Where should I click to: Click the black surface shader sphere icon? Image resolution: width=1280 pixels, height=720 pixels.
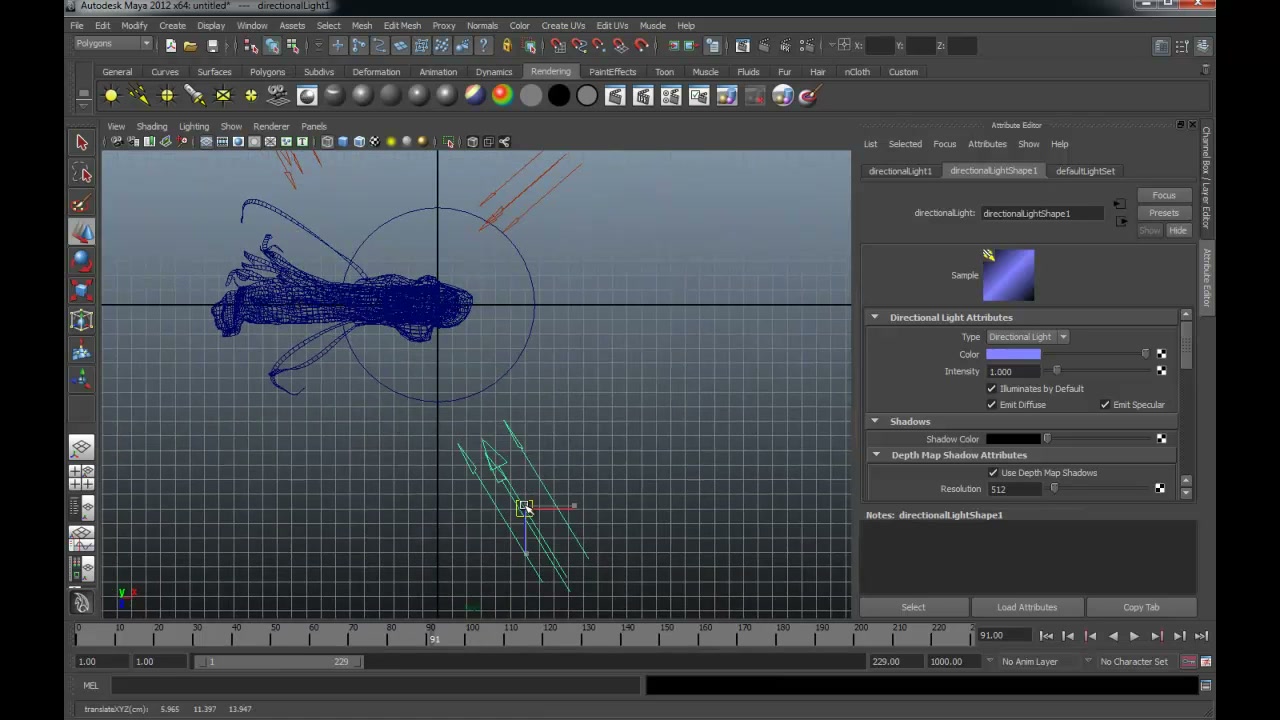click(x=559, y=96)
